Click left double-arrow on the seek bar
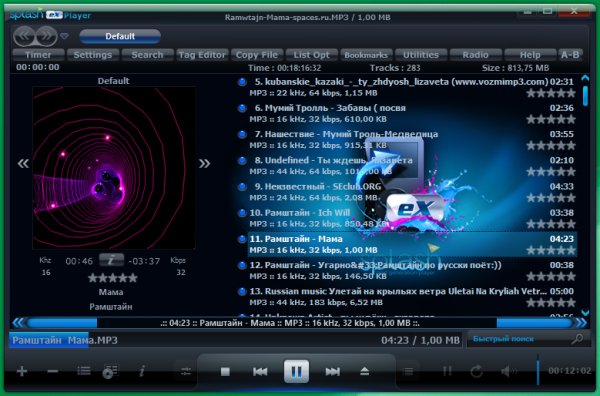 point(18,323)
